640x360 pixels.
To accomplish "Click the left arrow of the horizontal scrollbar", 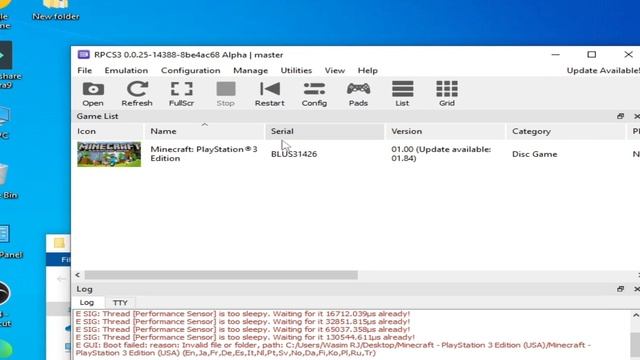I will [78, 275].
